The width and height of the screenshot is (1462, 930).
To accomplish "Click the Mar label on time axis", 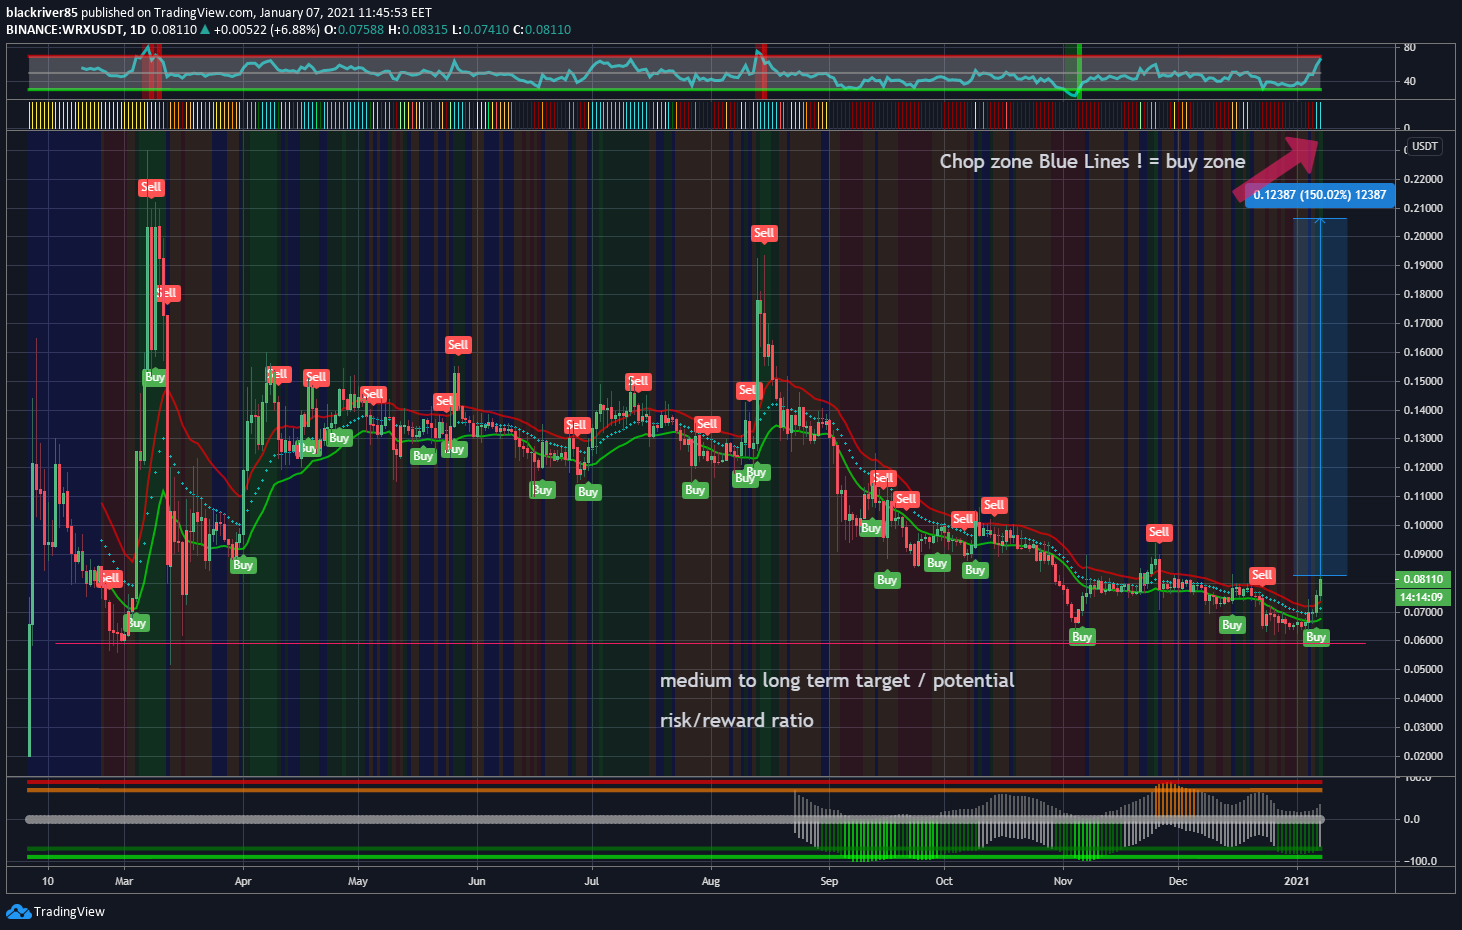I will tap(124, 881).
